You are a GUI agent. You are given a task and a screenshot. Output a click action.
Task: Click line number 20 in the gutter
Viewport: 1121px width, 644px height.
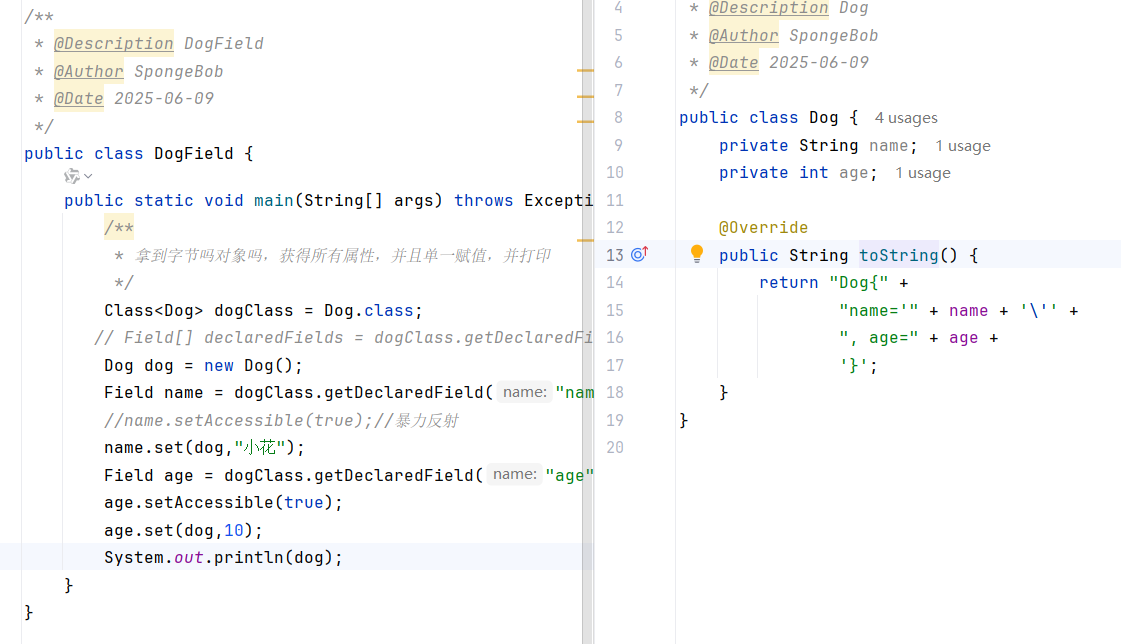(x=615, y=447)
